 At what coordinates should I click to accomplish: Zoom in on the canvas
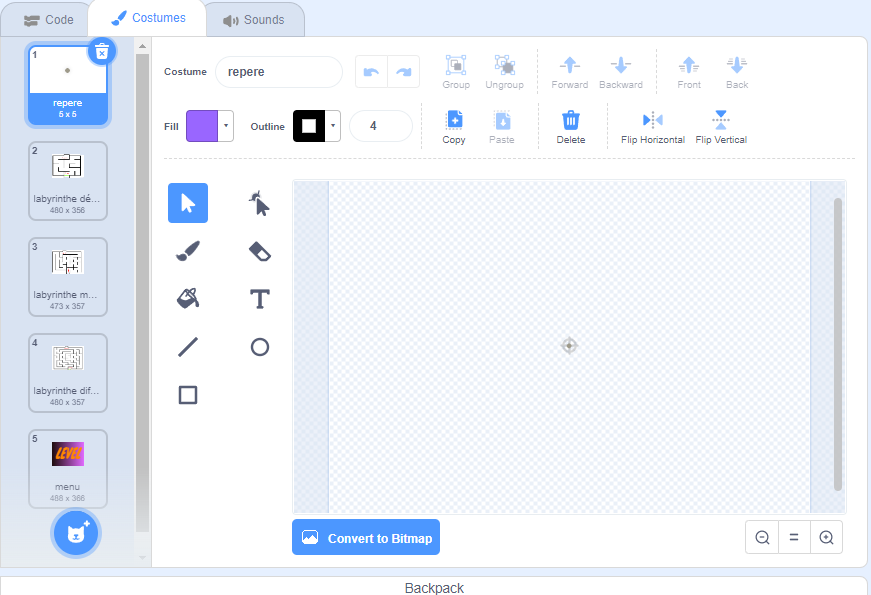(x=827, y=537)
